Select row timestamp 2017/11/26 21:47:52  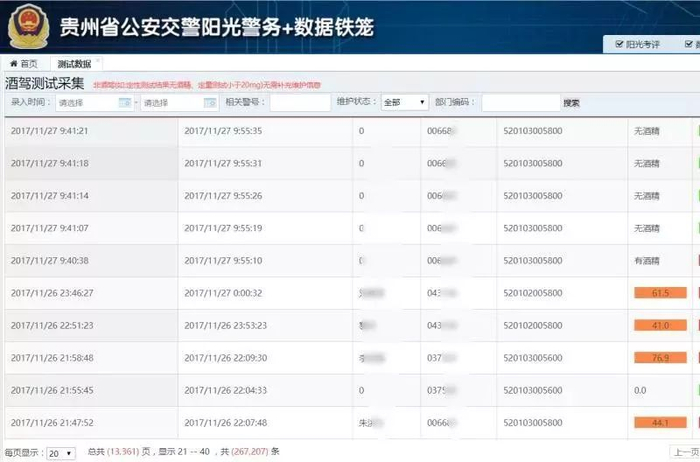click(x=52, y=422)
